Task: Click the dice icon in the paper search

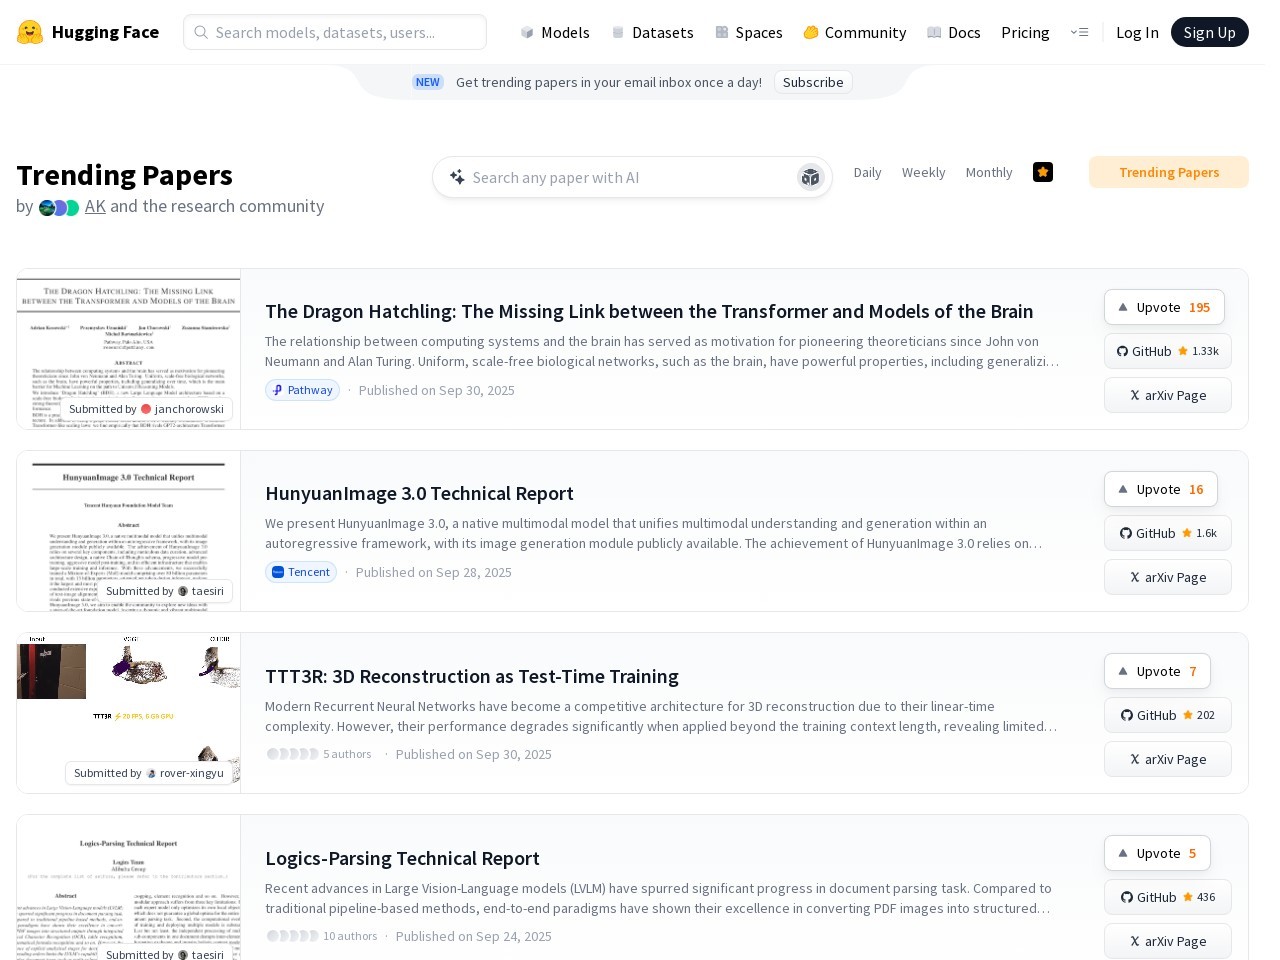Action: [810, 178]
